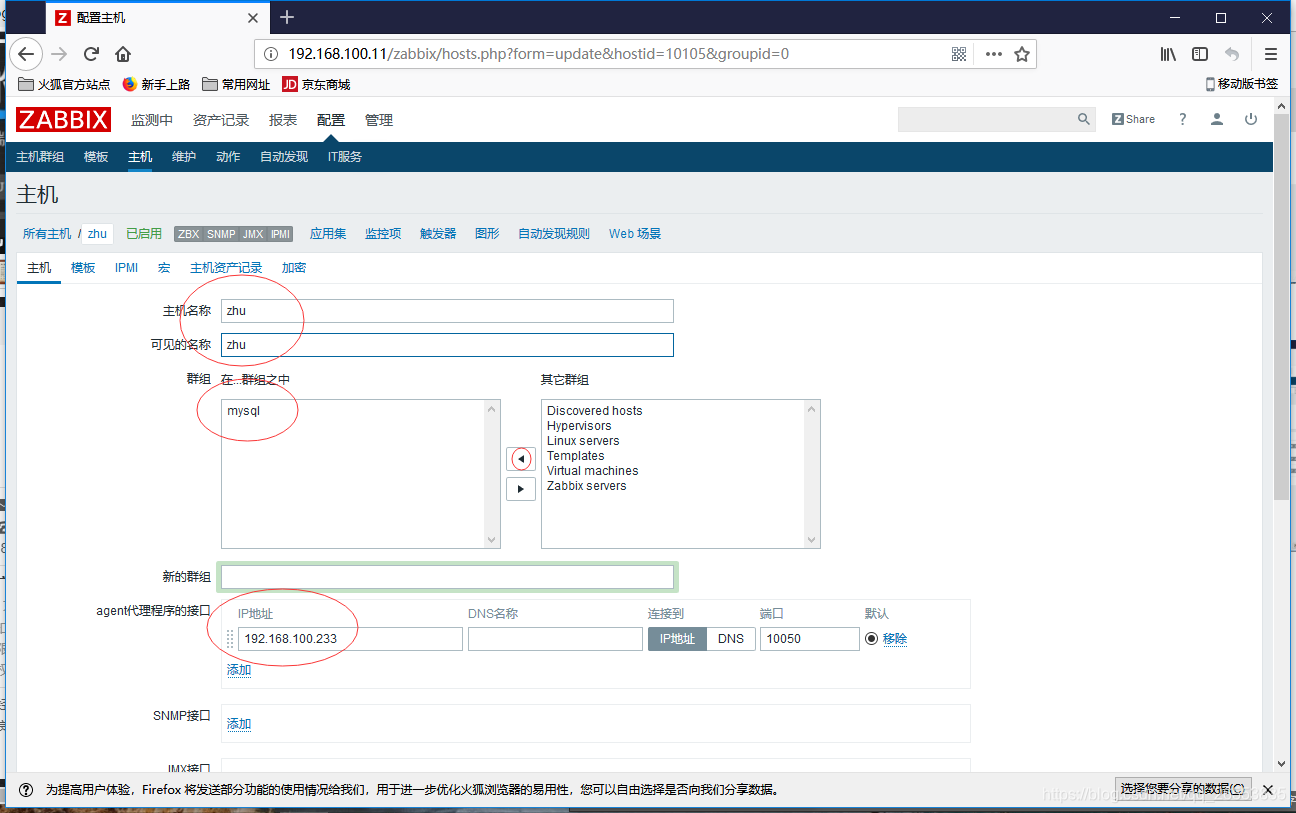Click the agent IP地址 input field
Screen dimensions: 1296x813
tap(350, 639)
